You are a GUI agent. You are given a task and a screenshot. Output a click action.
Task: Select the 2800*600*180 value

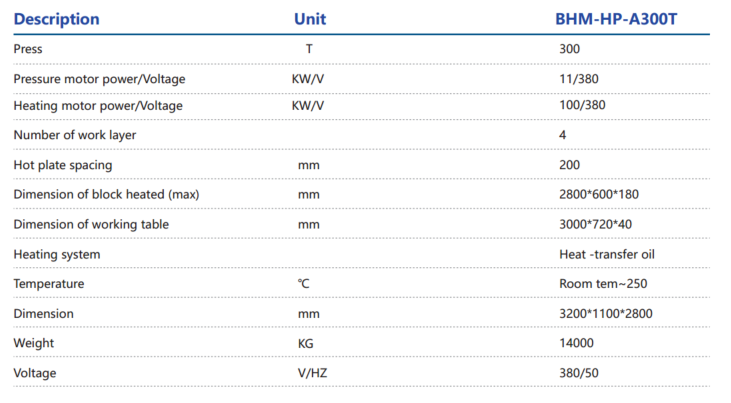[600, 194]
